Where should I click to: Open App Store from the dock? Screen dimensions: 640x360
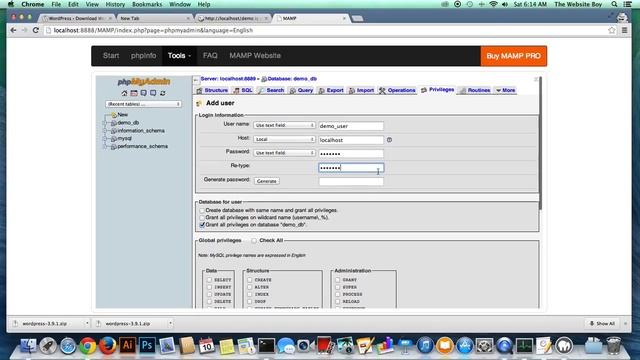464,346
